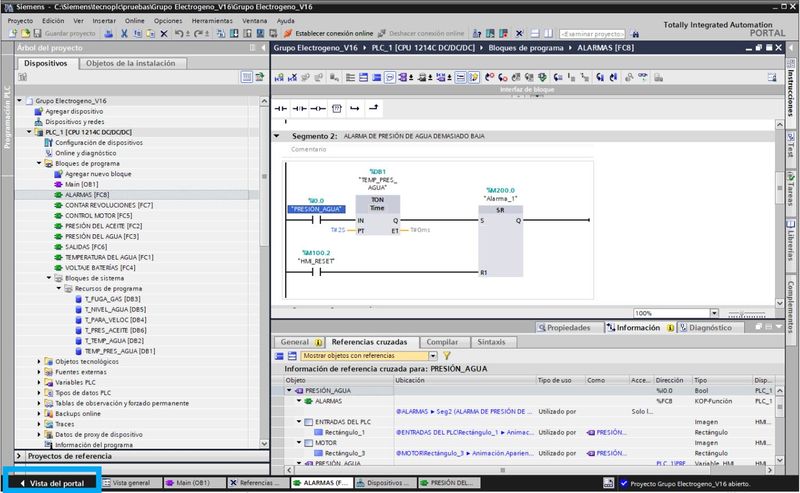The image size is (800, 493).
Task: Switch to Objetos de la instalación tab
Action: (131, 63)
